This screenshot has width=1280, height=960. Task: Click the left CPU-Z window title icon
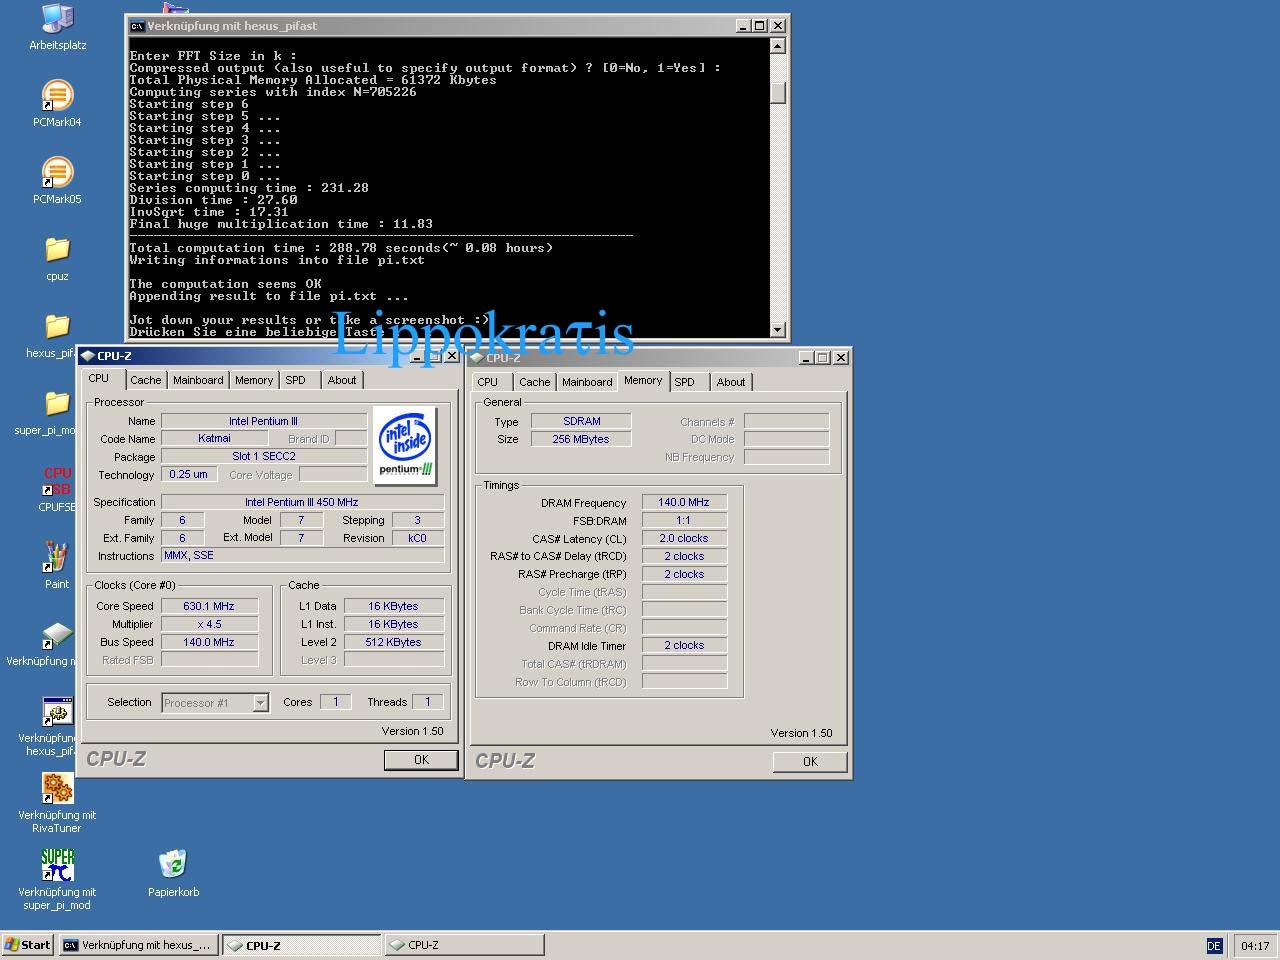click(88, 356)
